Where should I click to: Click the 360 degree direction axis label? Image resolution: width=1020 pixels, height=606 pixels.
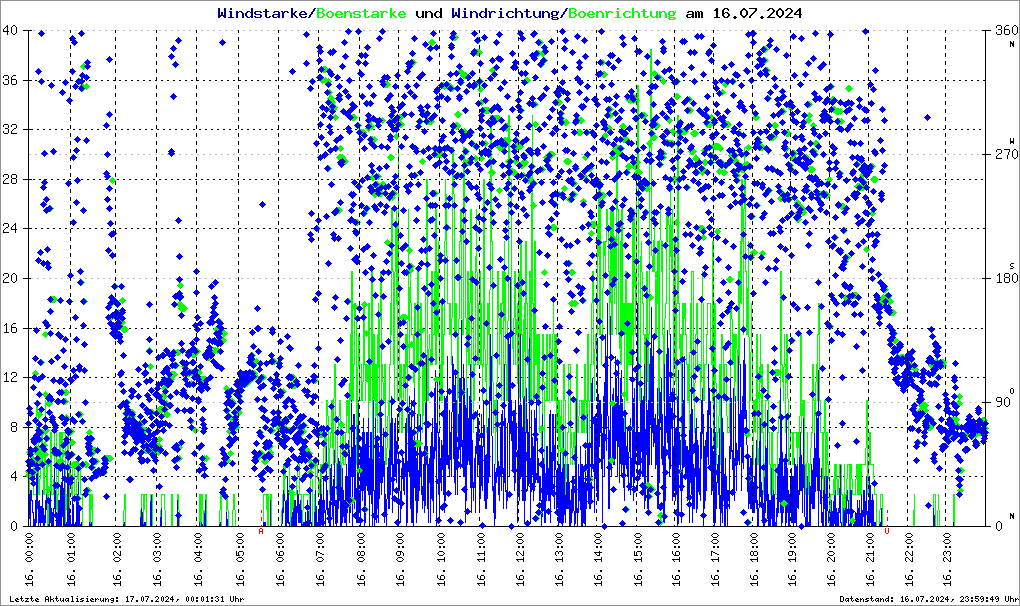[1006, 31]
